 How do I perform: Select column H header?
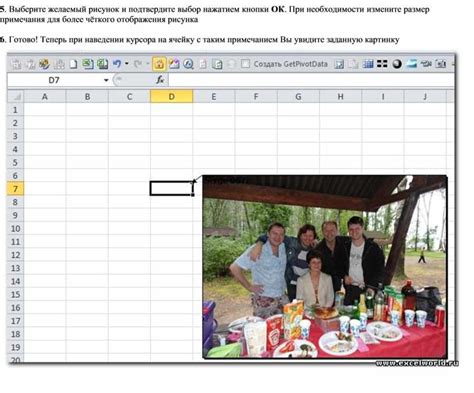pyautogui.click(x=340, y=97)
